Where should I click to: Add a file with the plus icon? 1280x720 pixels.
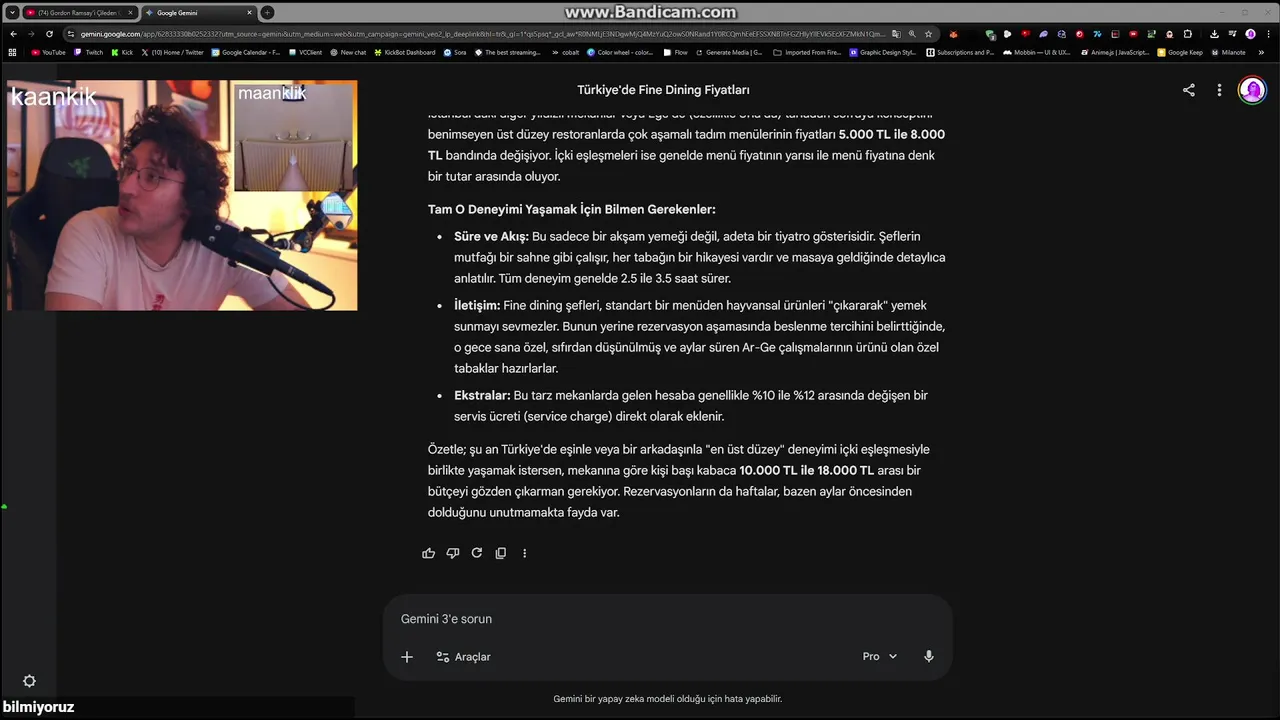click(x=407, y=657)
